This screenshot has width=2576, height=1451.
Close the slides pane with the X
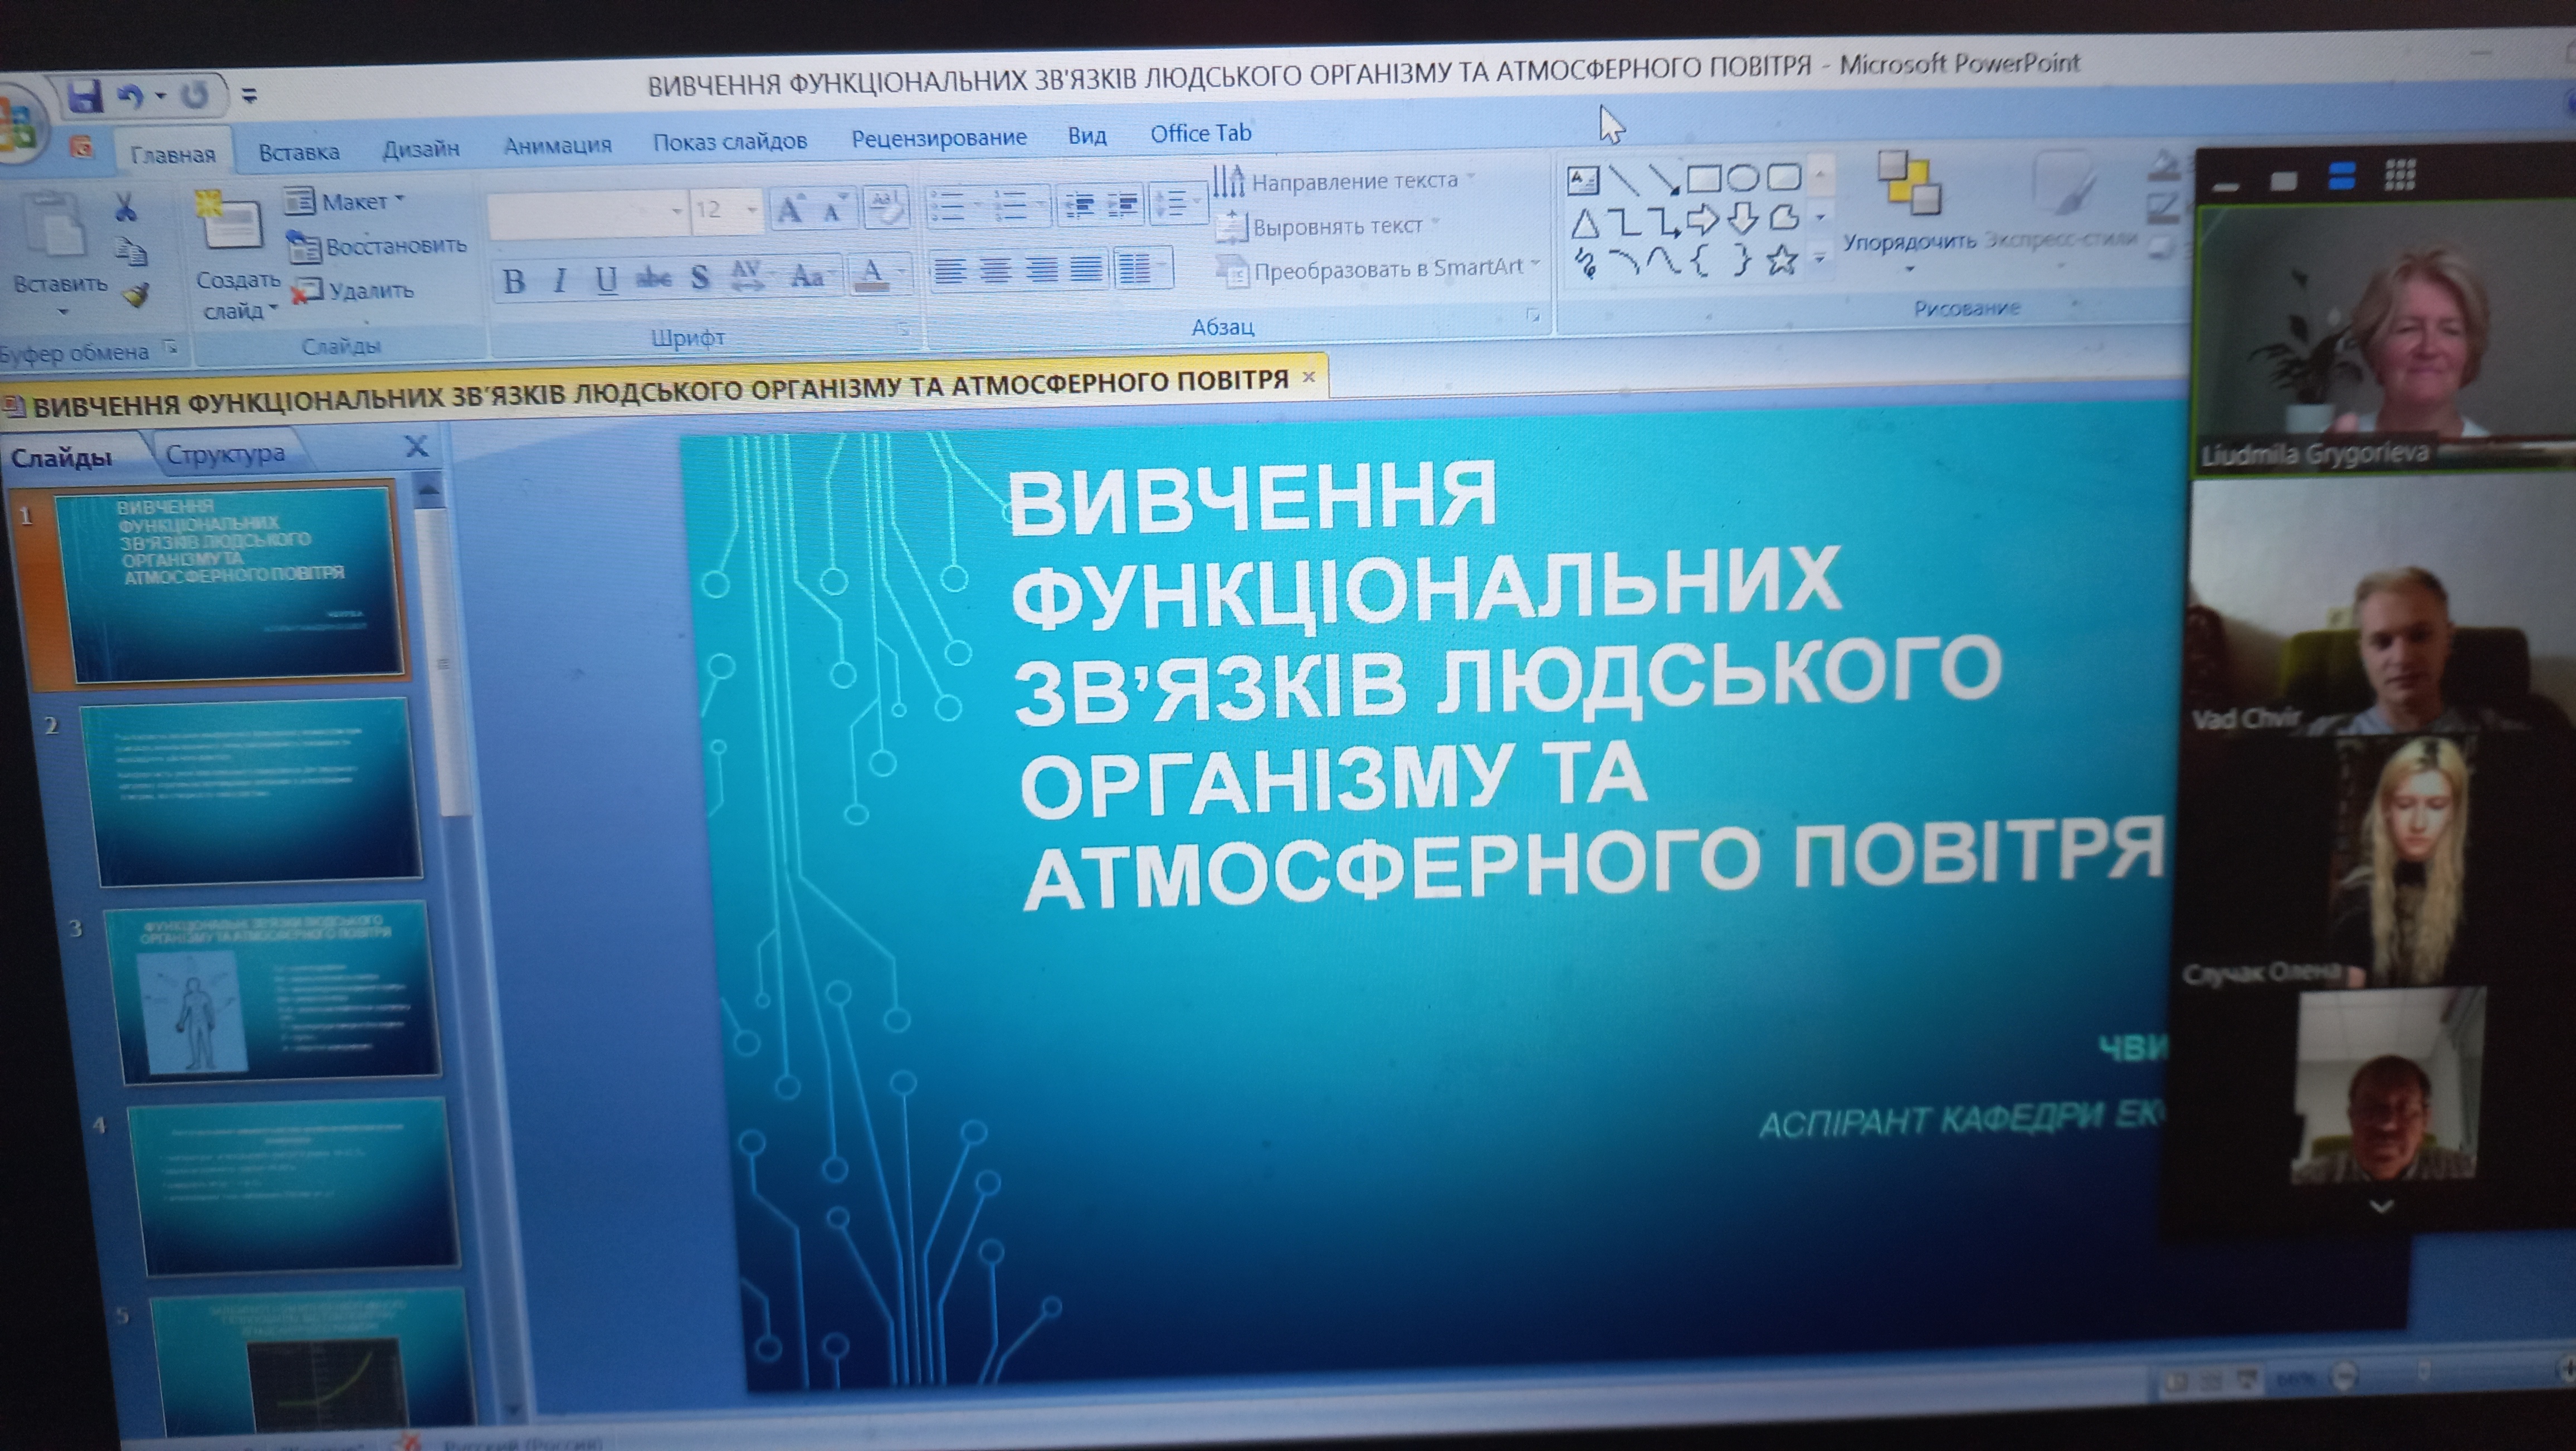[417, 447]
